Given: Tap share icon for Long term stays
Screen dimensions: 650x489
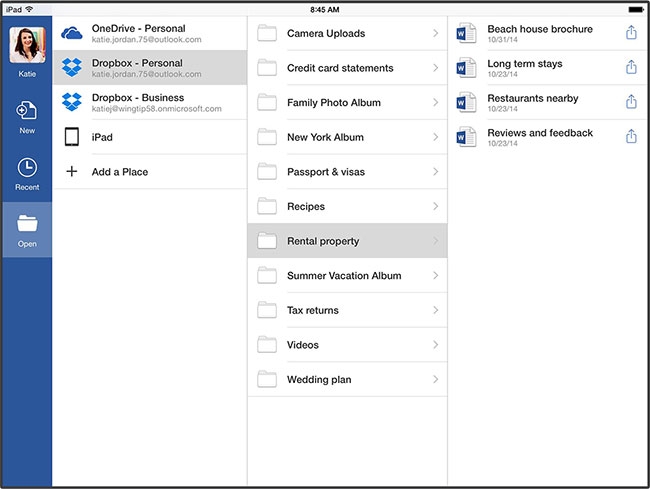Looking at the screenshot, I should pos(631,67).
